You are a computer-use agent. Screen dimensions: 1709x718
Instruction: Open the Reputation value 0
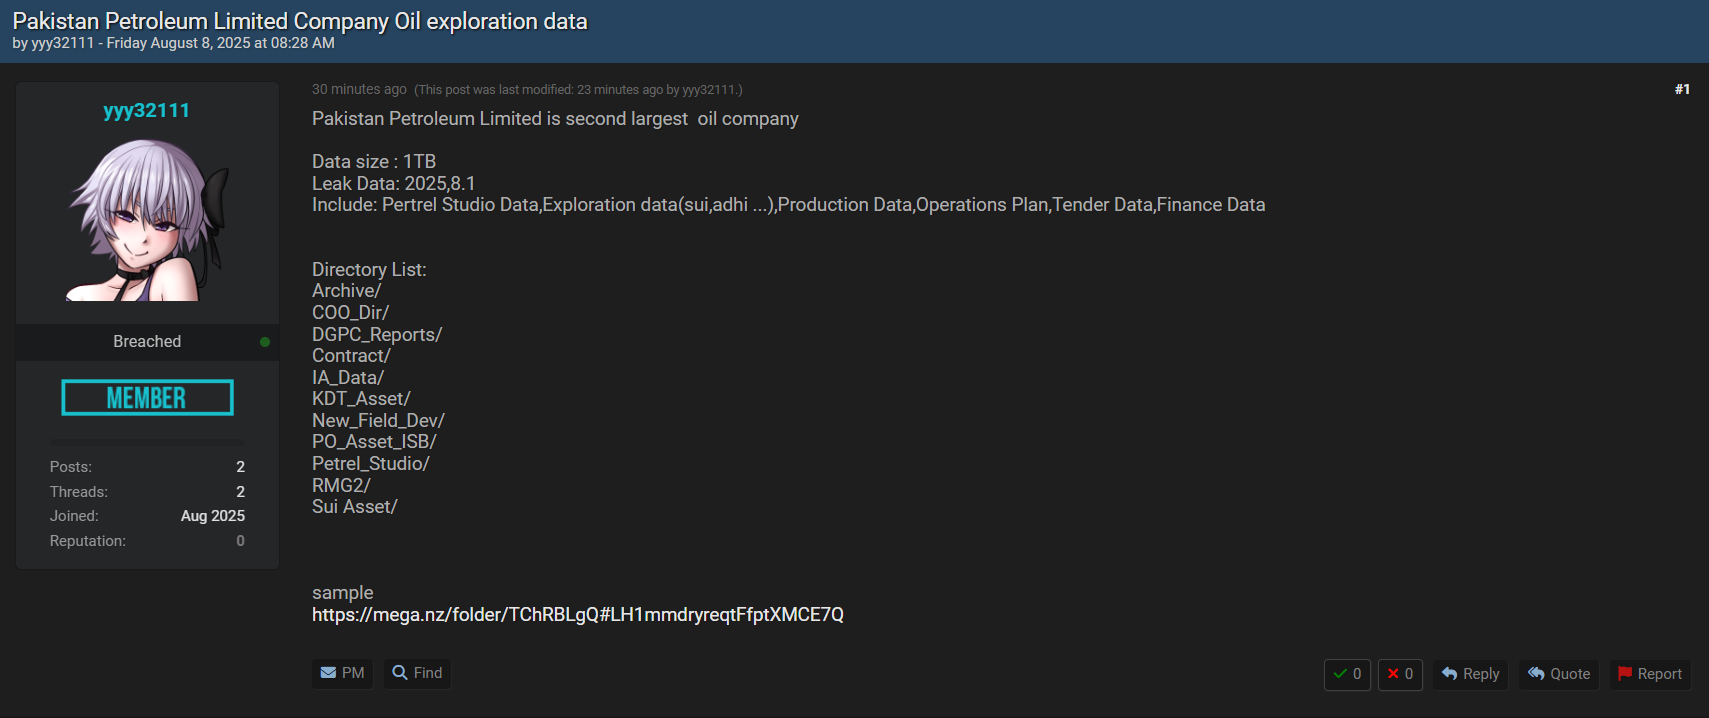[240, 541]
